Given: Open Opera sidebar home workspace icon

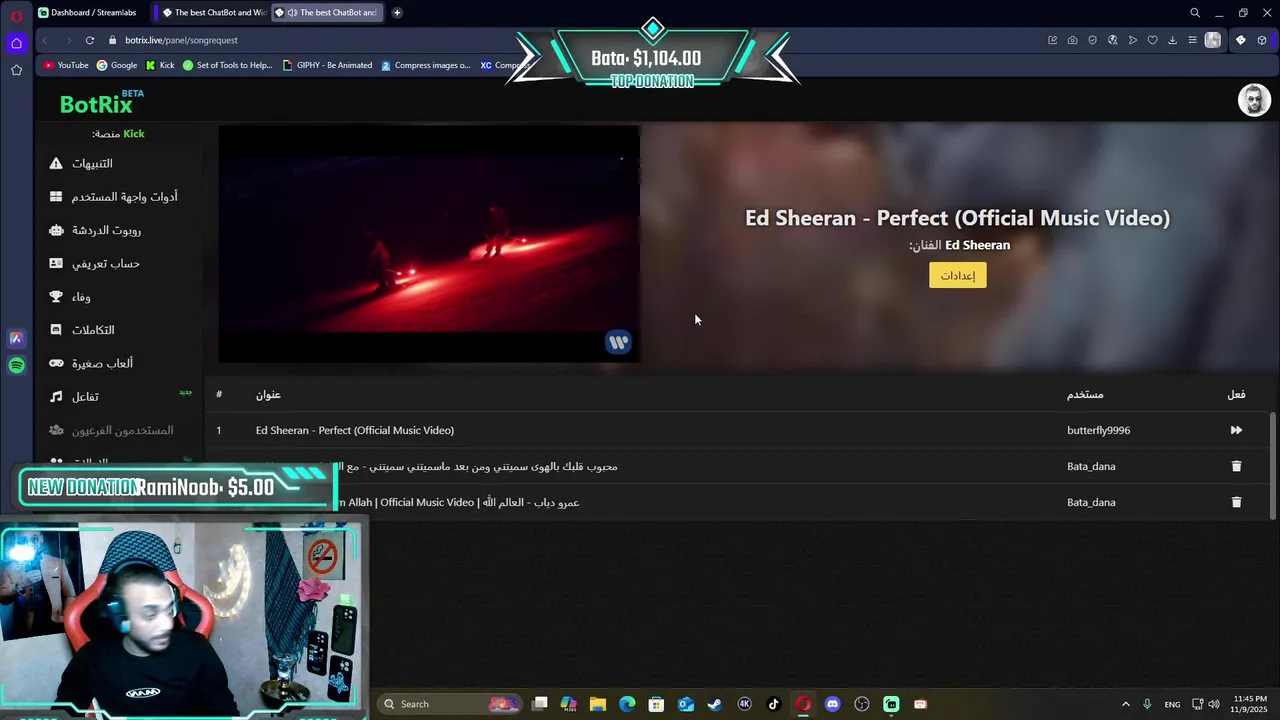Looking at the screenshot, I should pyautogui.click(x=16, y=43).
